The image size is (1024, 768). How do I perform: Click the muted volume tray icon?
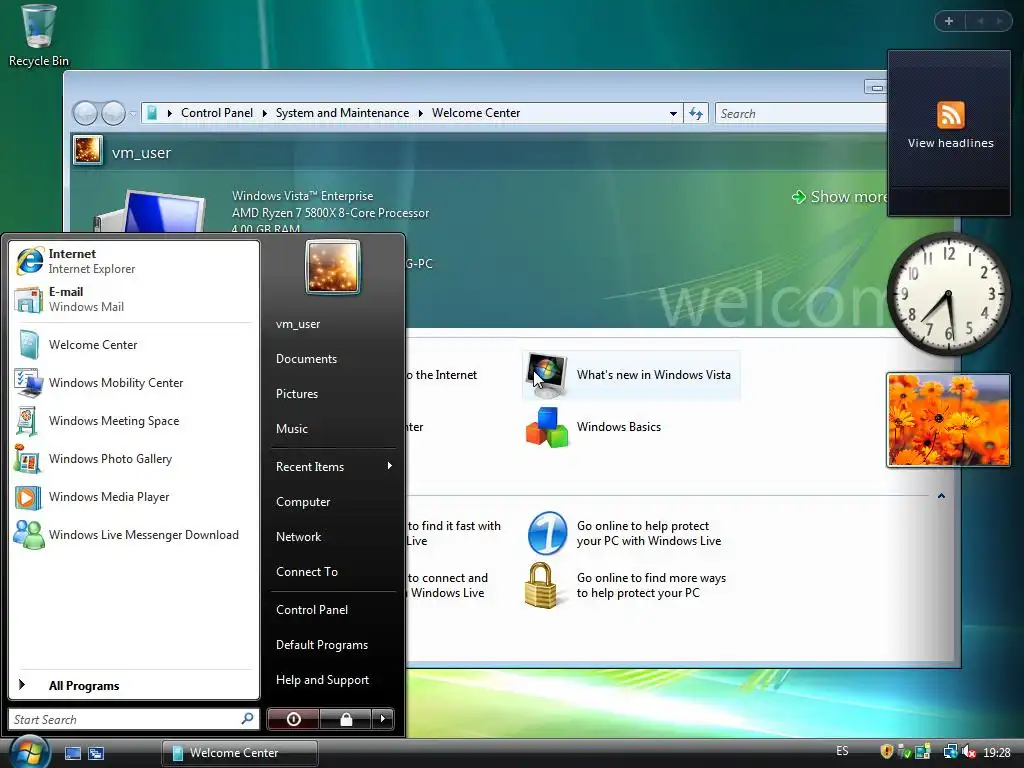[968, 752]
